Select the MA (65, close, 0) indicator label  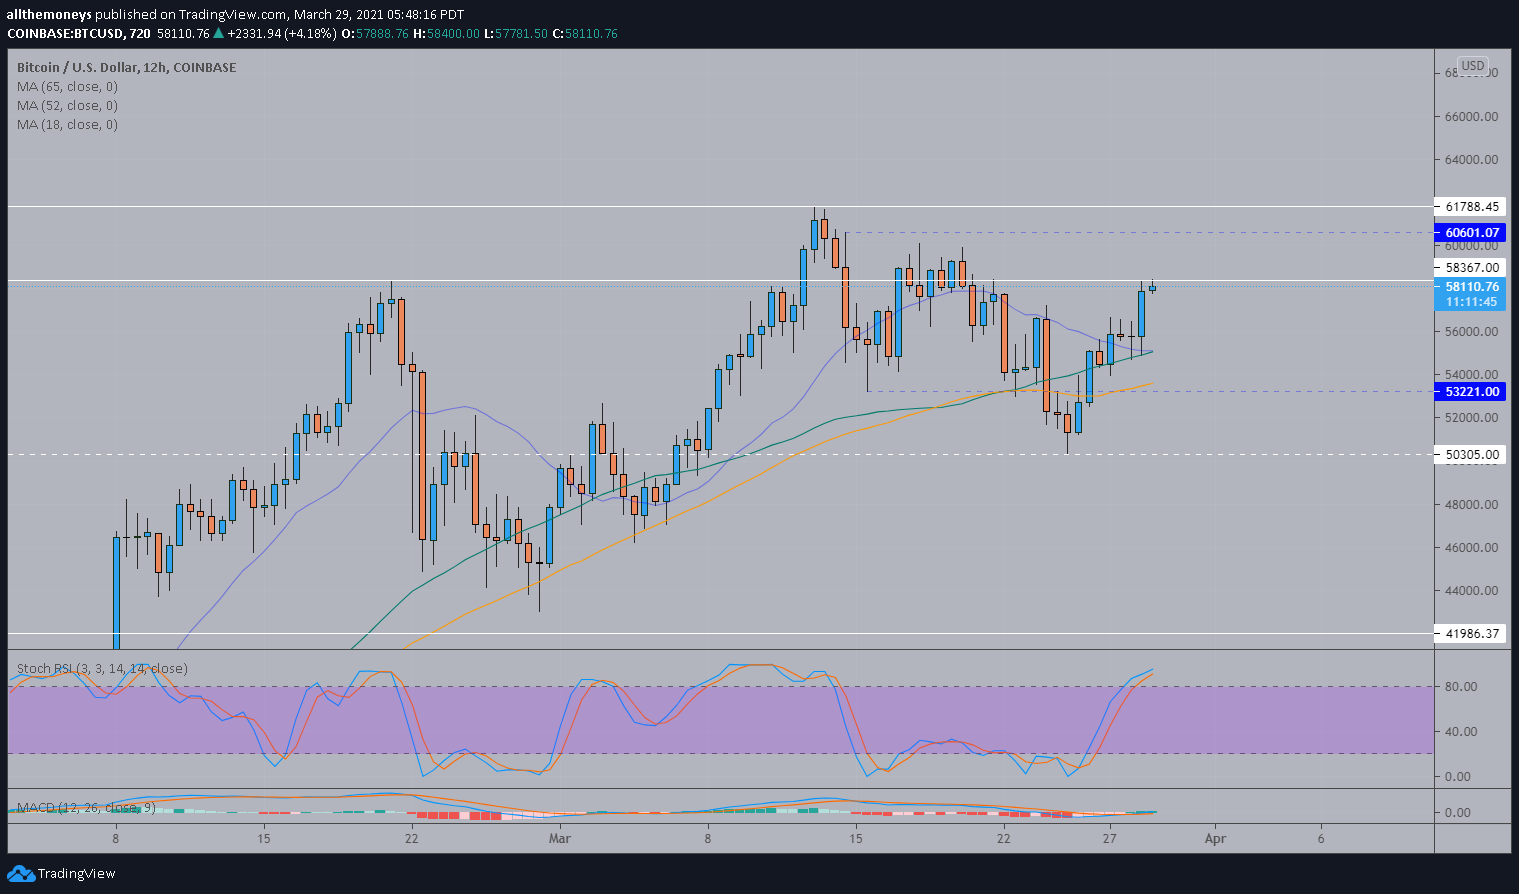point(67,87)
